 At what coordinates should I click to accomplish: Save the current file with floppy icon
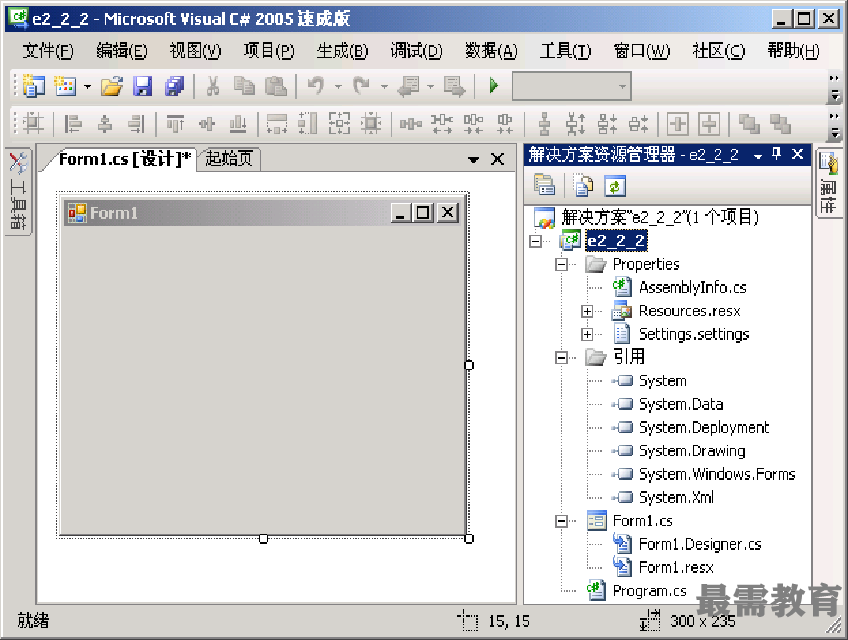click(143, 85)
